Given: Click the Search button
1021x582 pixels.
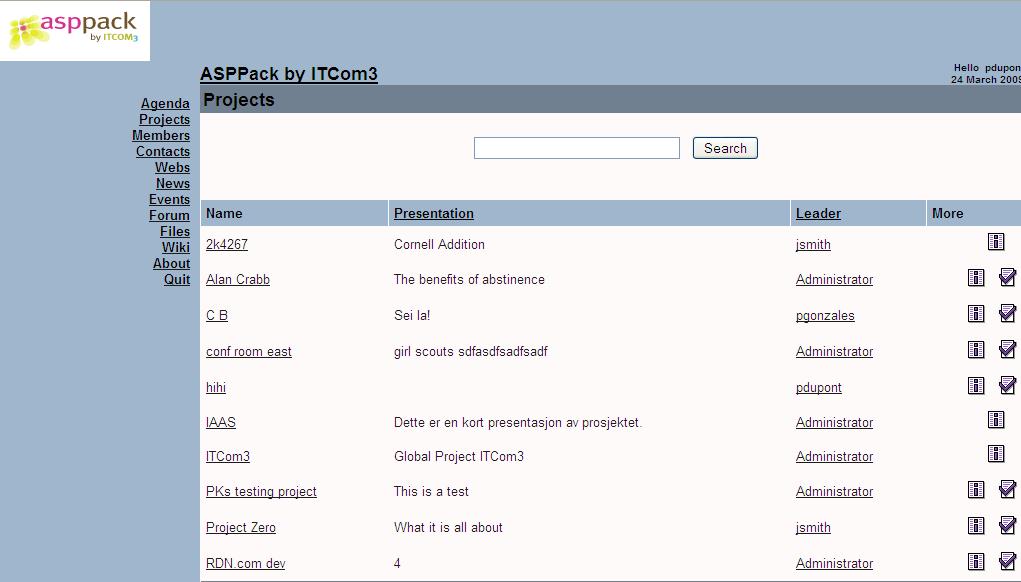Looking at the screenshot, I should click(x=725, y=148).
